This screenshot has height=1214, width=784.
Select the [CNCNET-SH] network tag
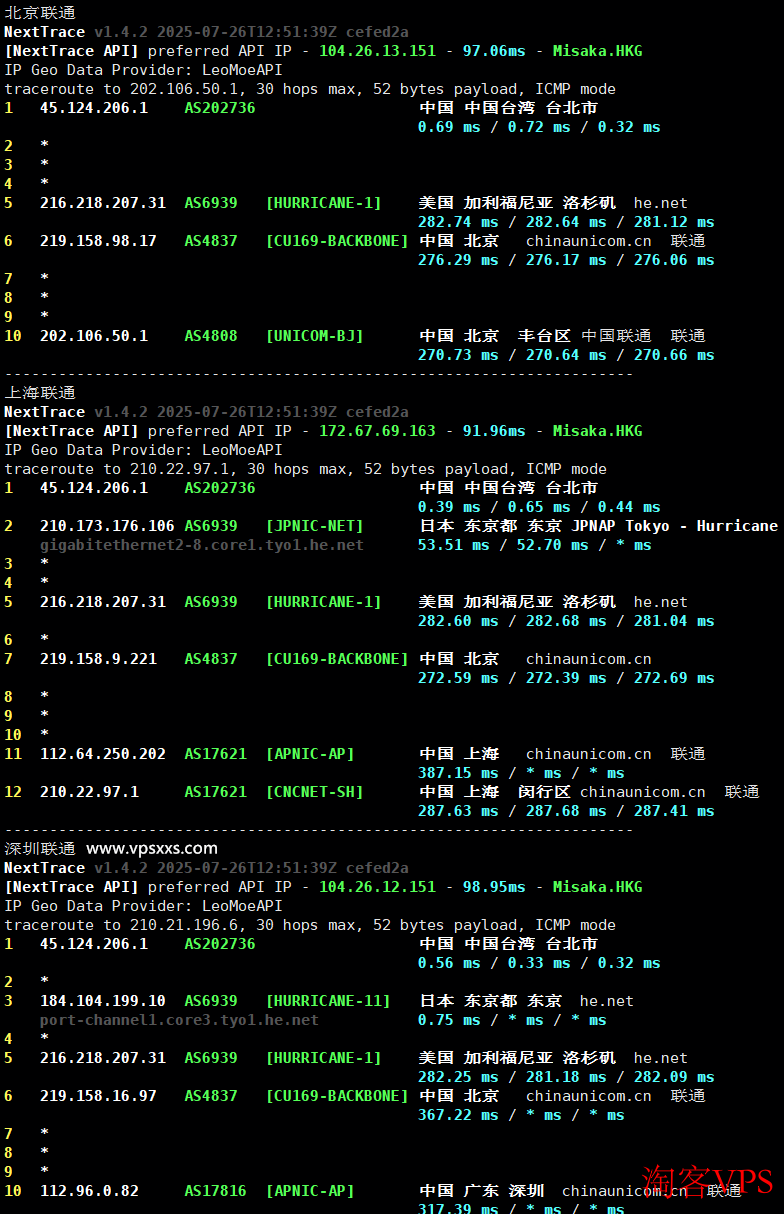point(314,792)
